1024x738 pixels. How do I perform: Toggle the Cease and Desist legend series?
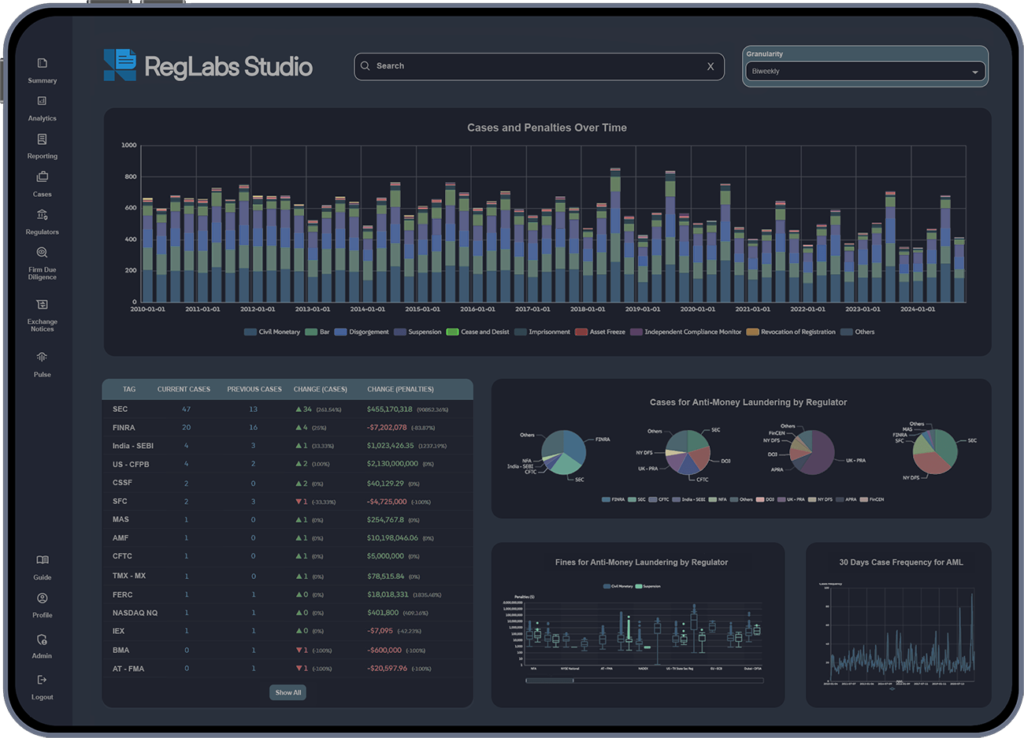pyautogui.click(x=477, y=332)
